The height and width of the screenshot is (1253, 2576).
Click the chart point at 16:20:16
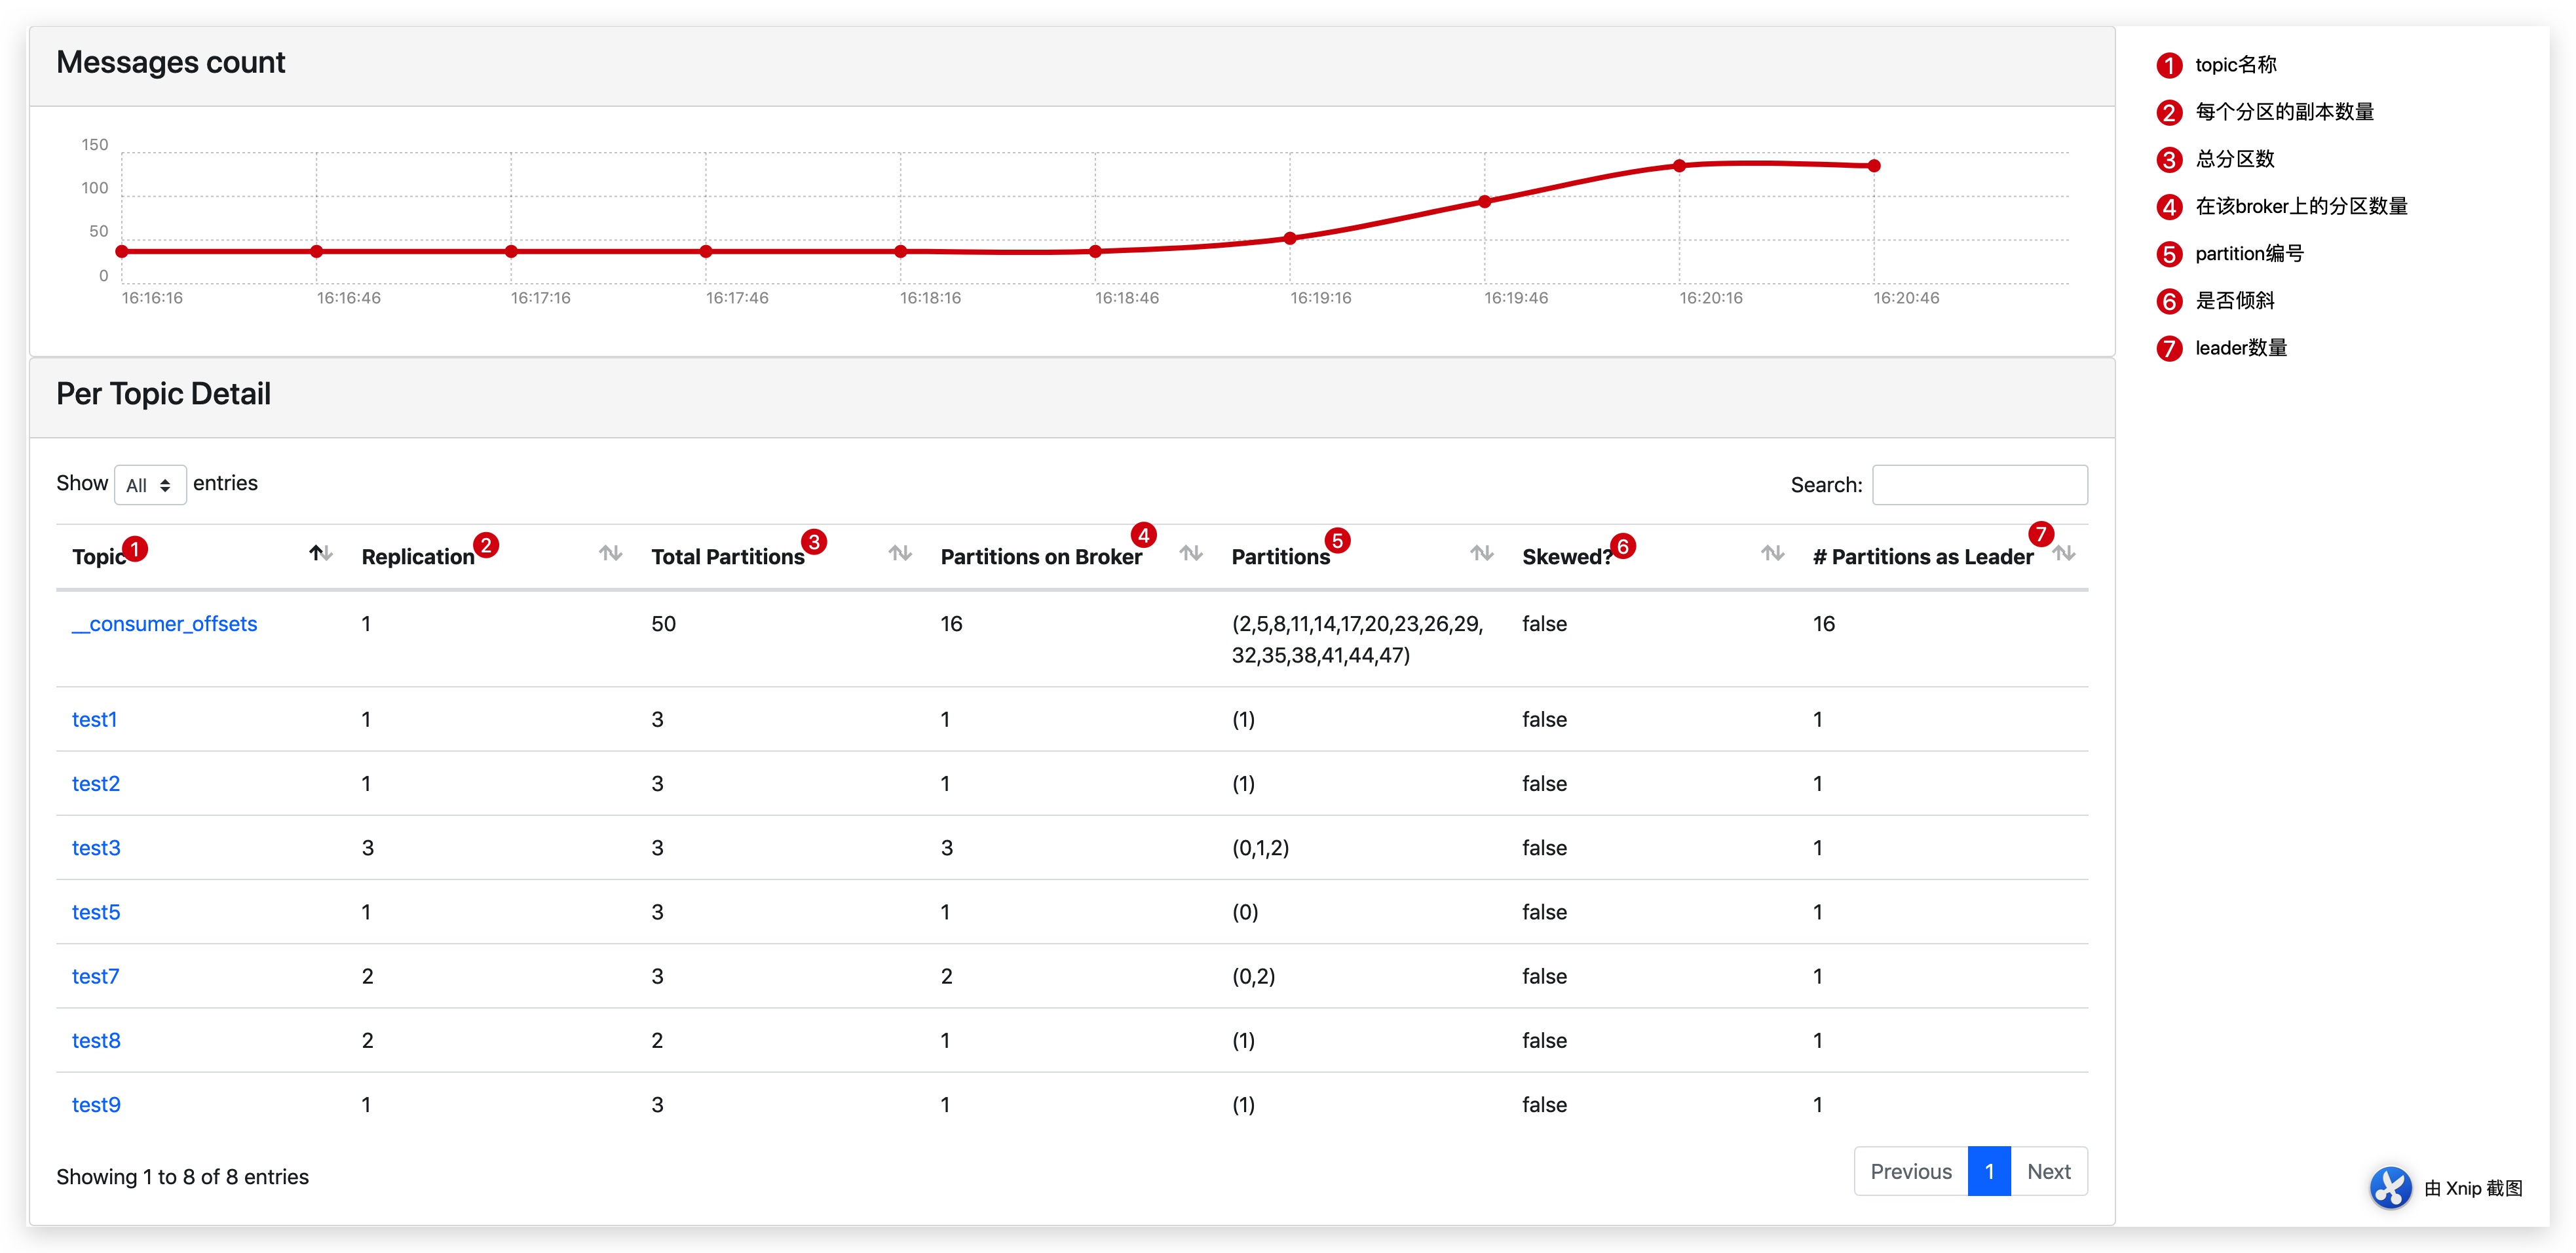1679,166
